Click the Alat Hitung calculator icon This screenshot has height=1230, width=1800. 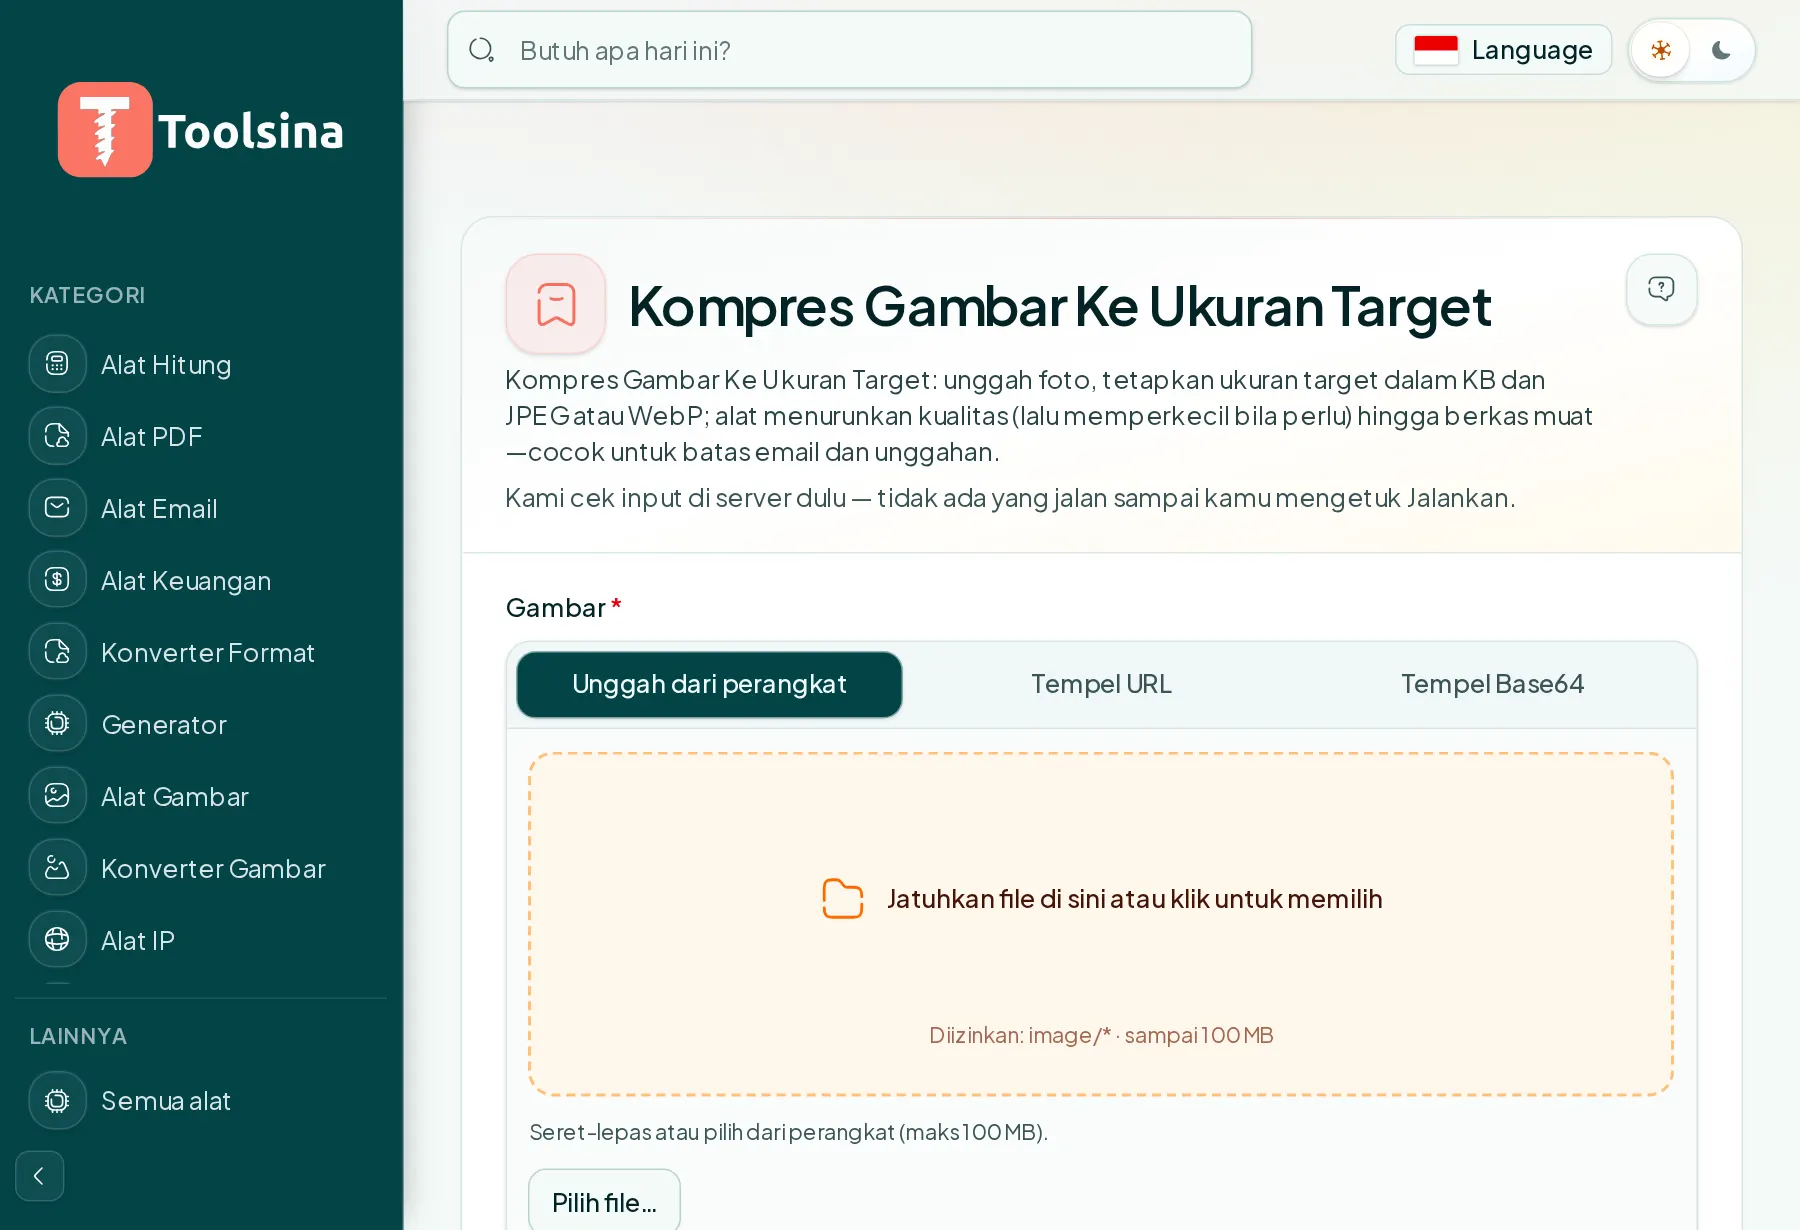(58, 364)
